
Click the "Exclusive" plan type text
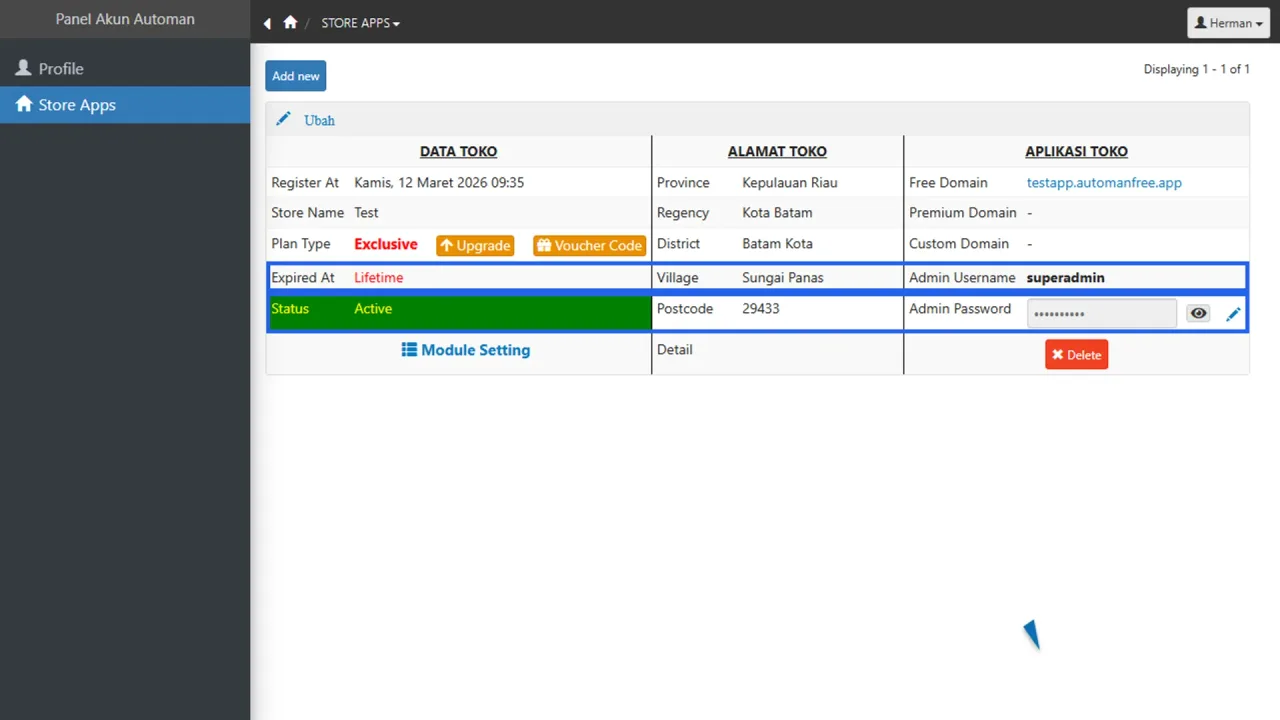coord(385,244)
